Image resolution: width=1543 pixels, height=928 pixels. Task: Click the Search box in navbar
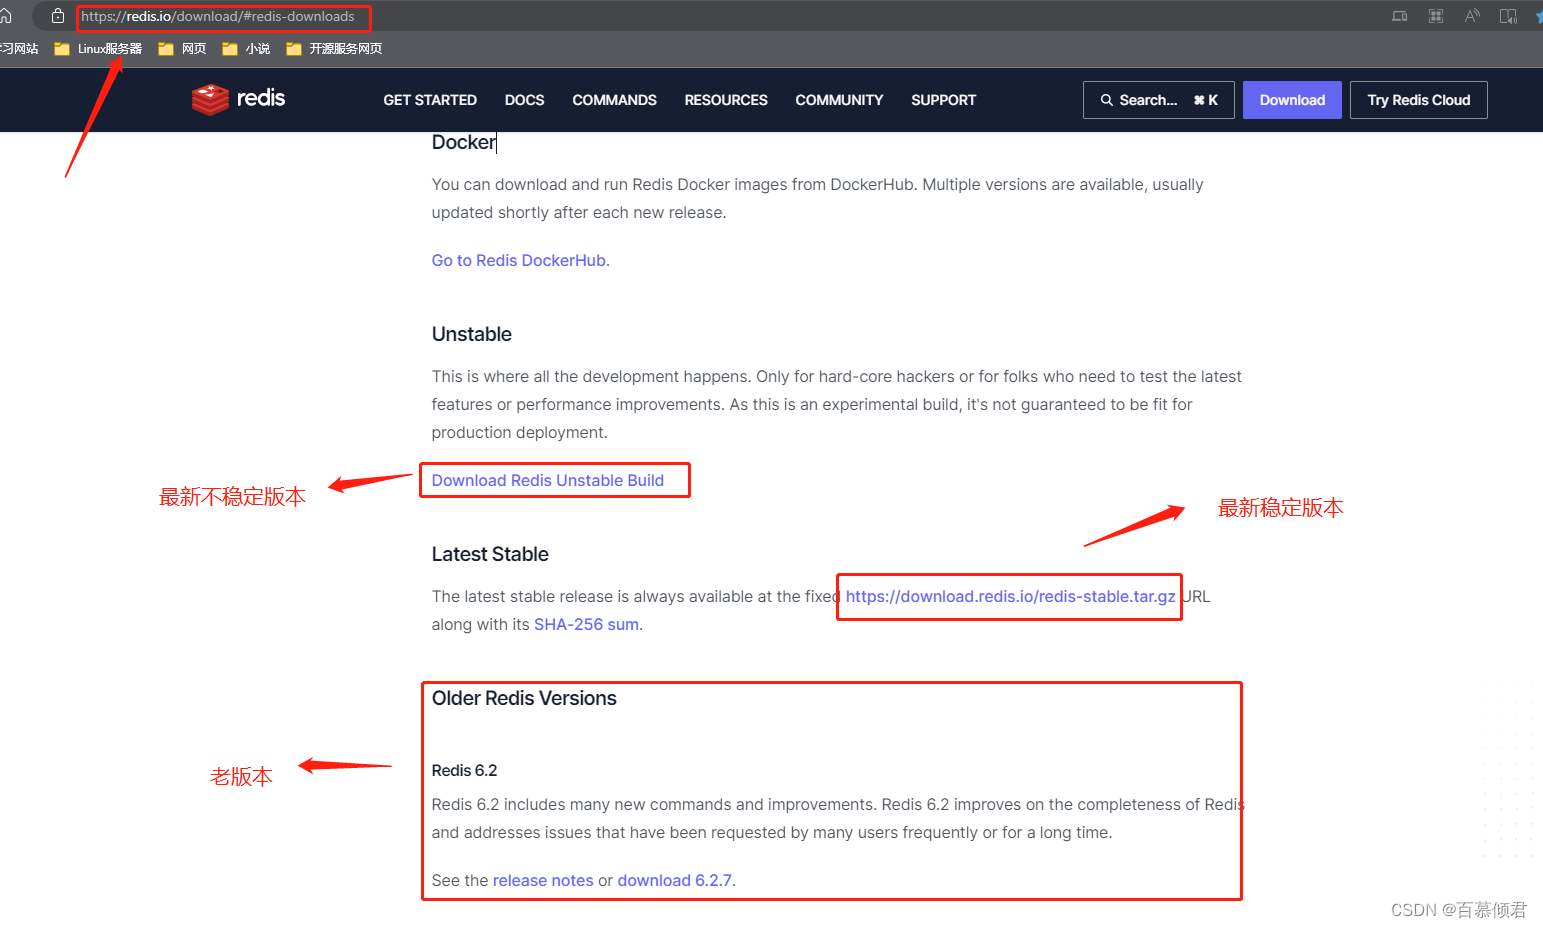coord(1158,100)
